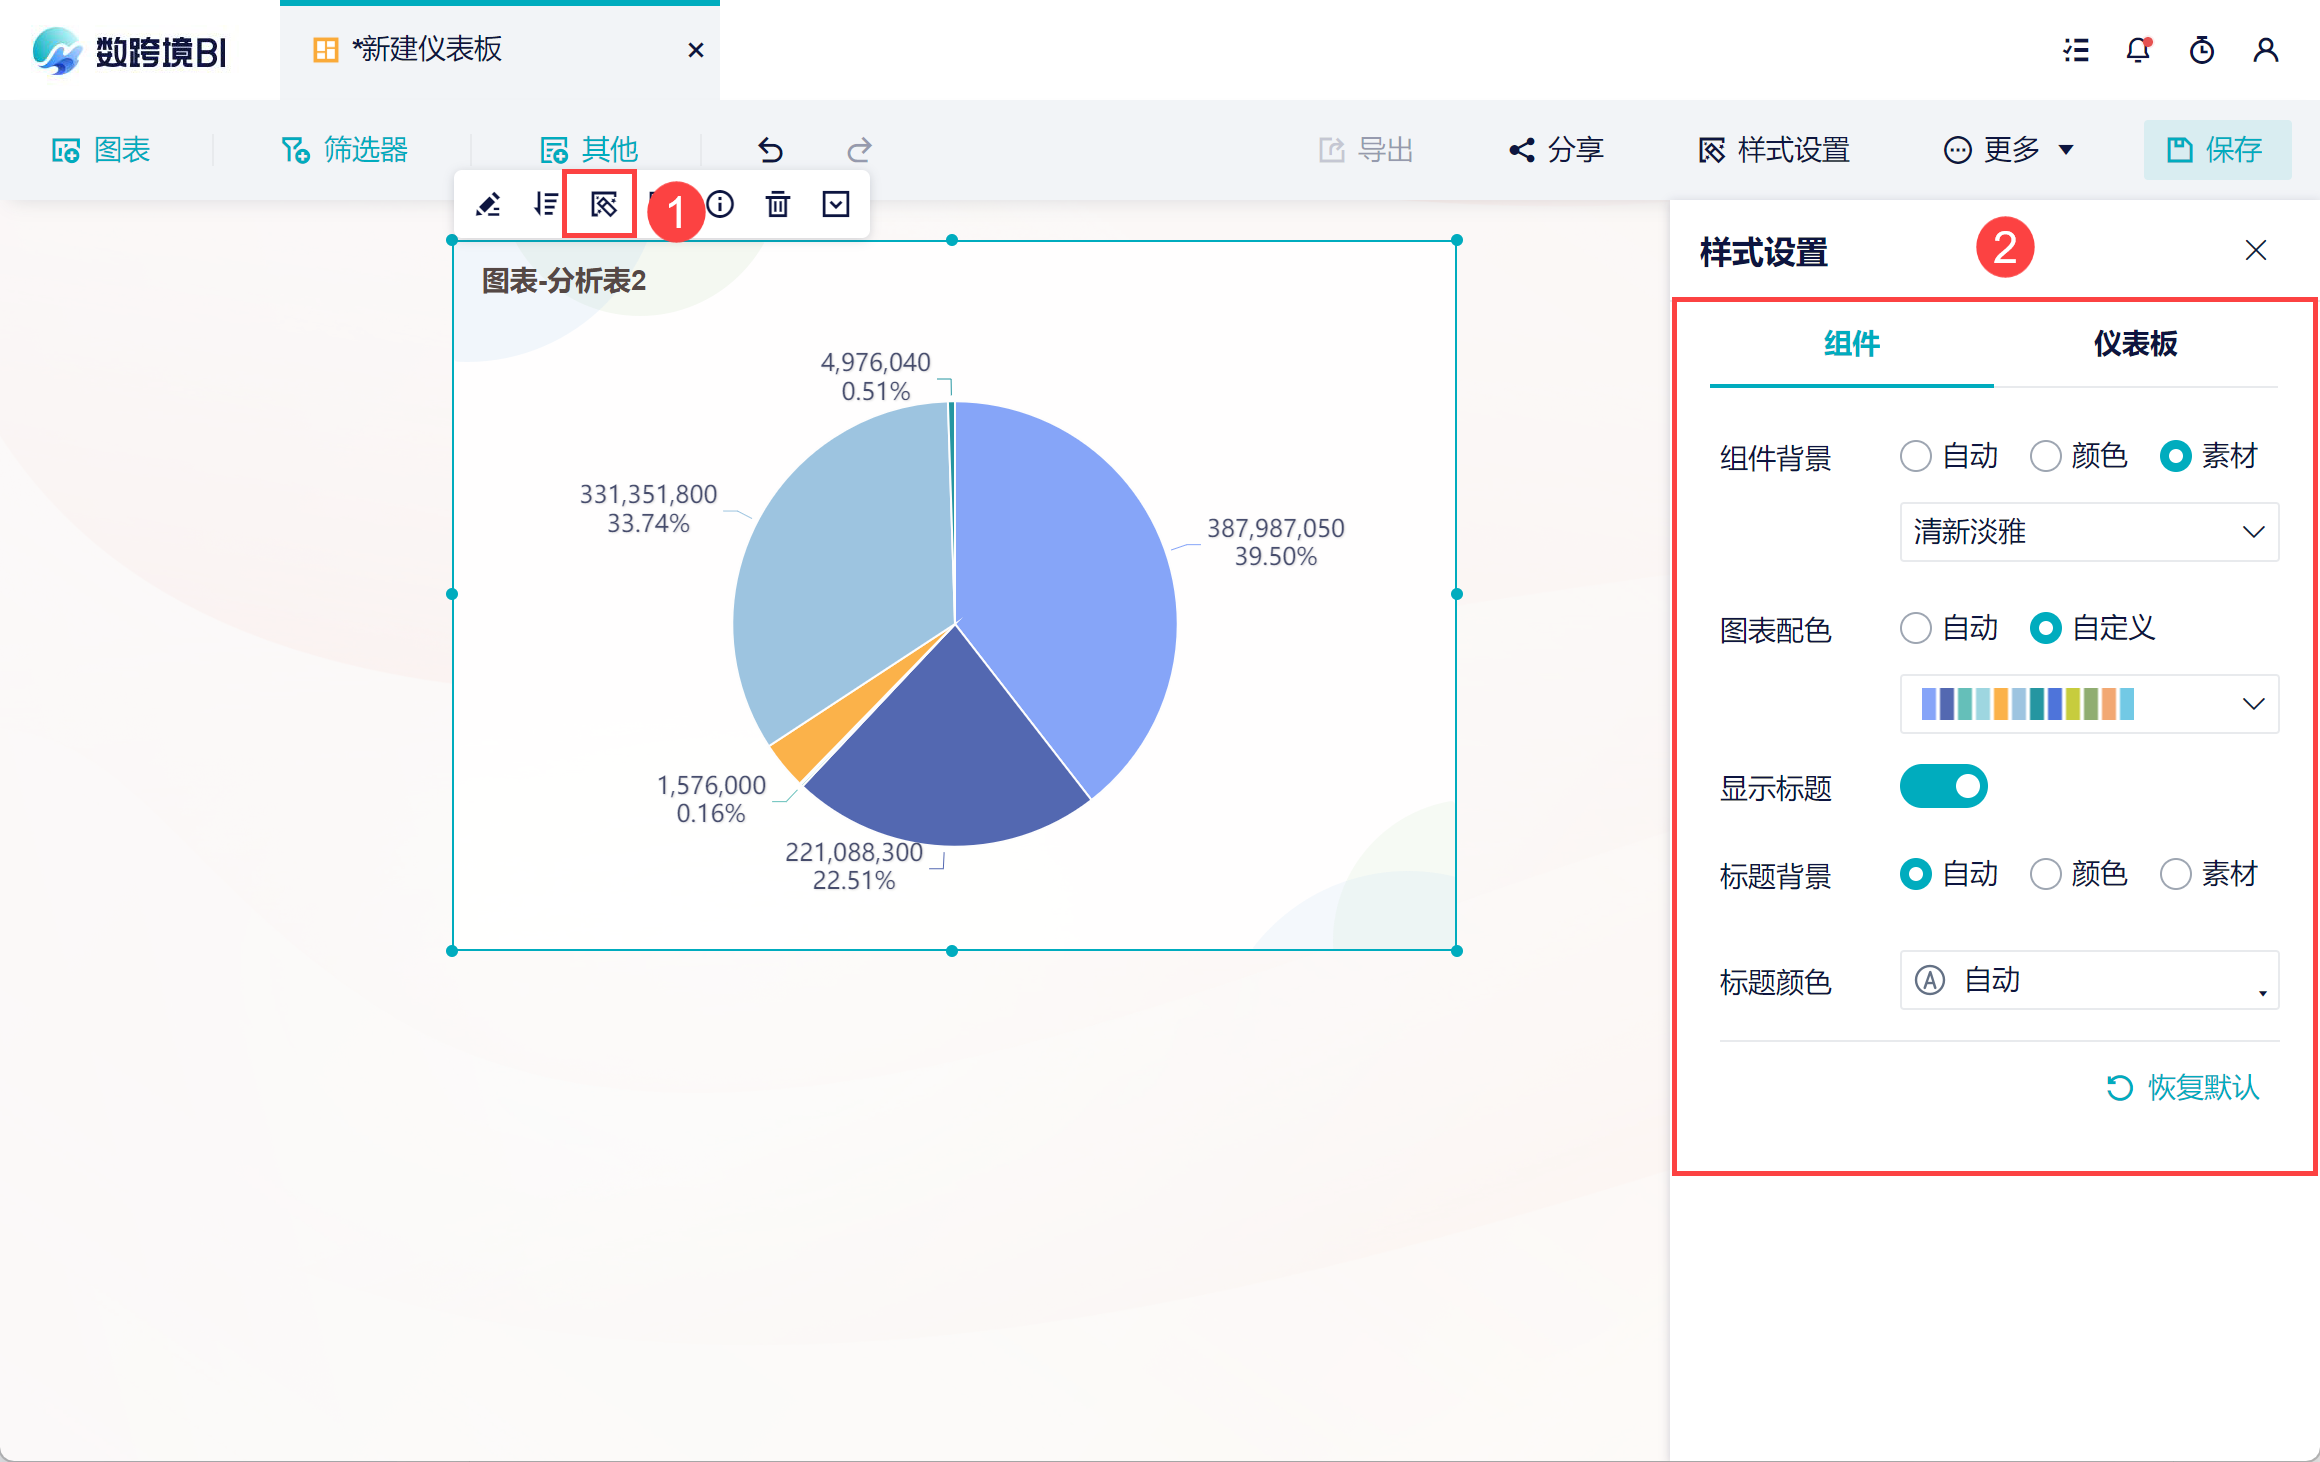2320x1462 pixels.
Task: Click the 分享 button
Action: click(1556, 150)
